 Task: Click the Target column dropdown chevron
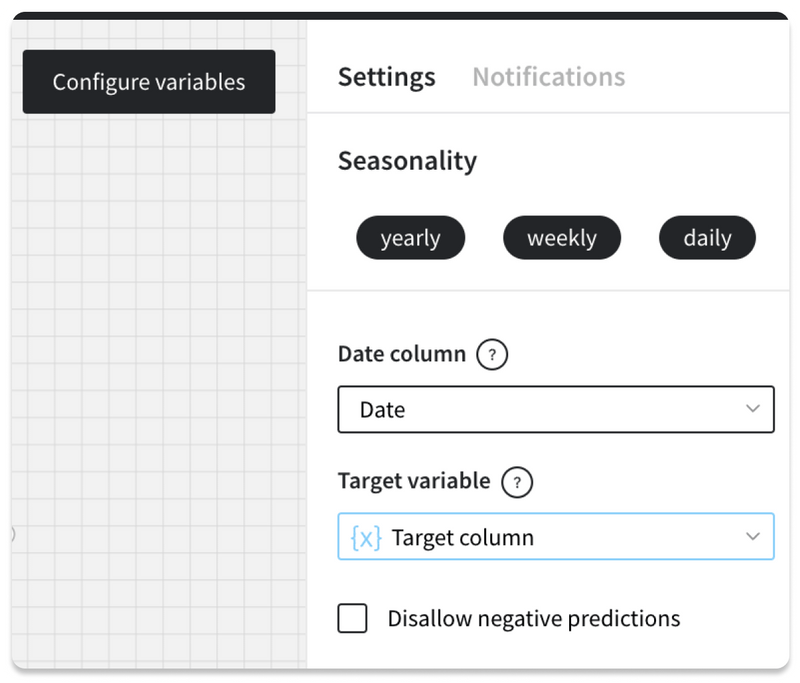coord(753,536)
